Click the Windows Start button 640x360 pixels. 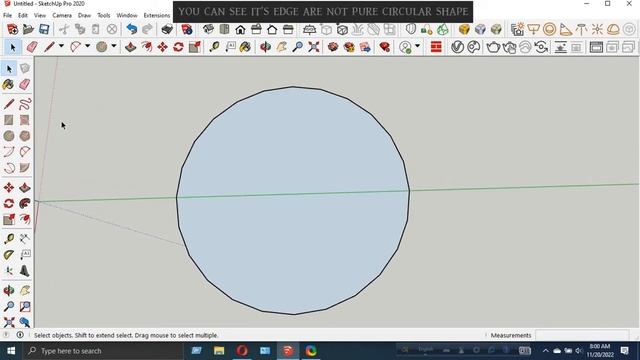coord(11,351)
